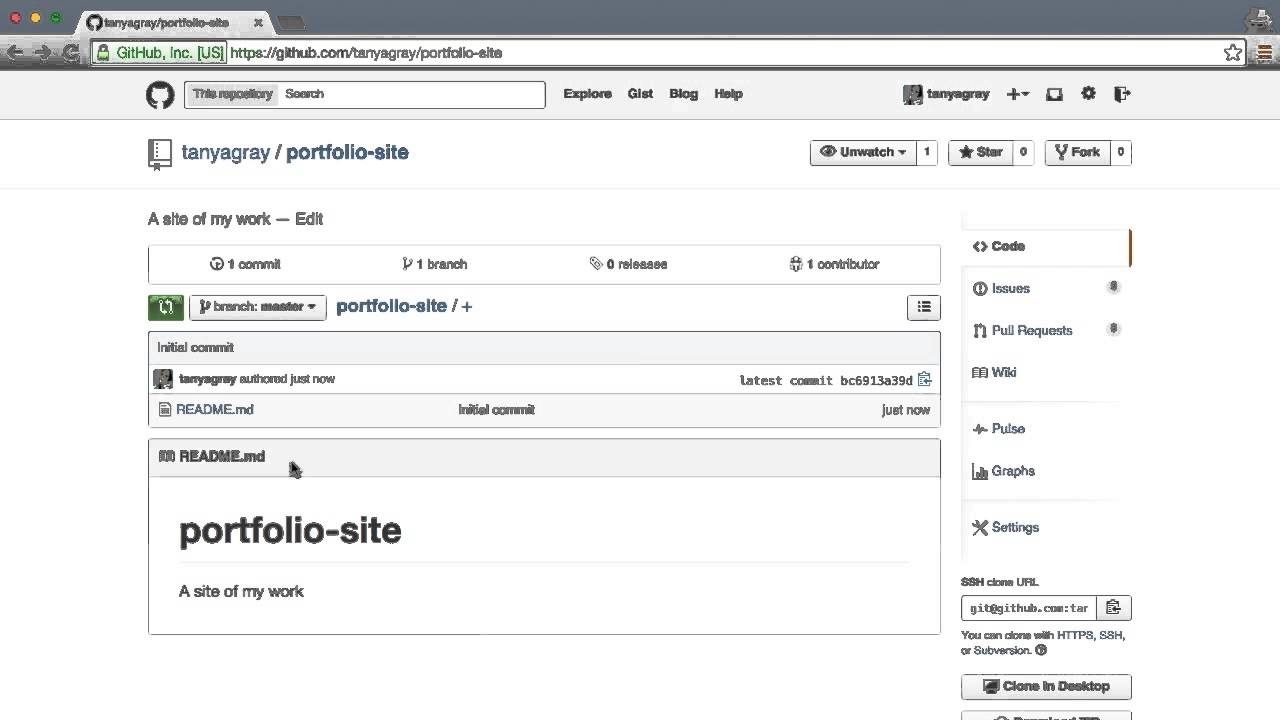Open the create new plus menu
Image resolution: width=1280 pixels, height=720 pixels.
point(1018,94)
